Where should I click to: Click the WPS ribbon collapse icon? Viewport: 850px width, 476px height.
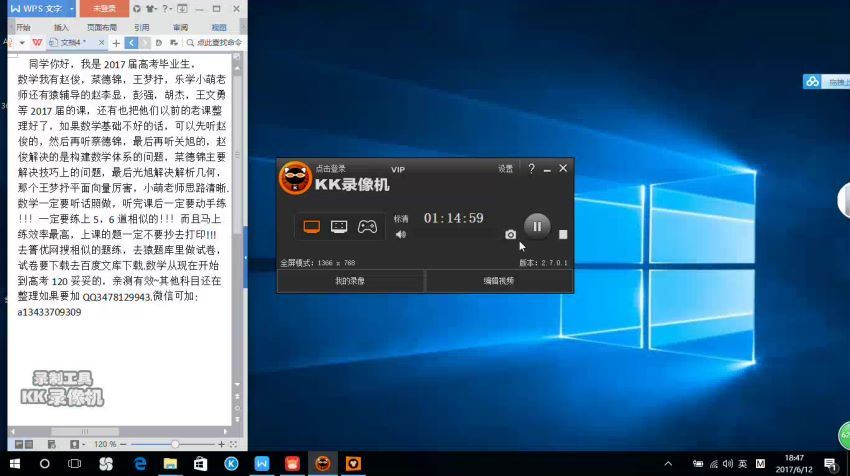point(183,9)
